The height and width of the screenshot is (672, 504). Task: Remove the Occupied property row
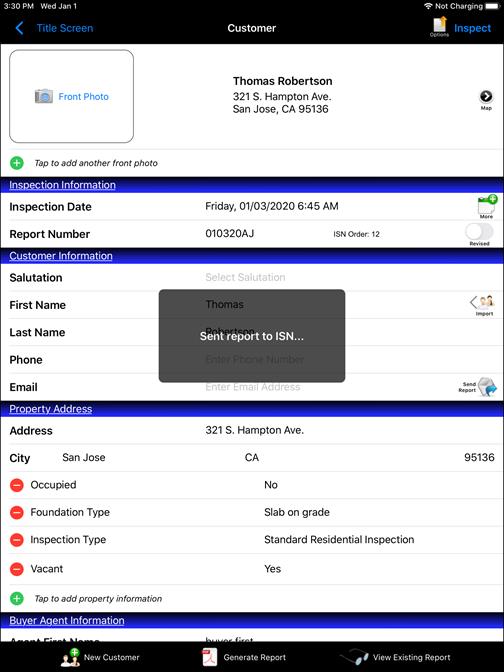tap(17, 485)
